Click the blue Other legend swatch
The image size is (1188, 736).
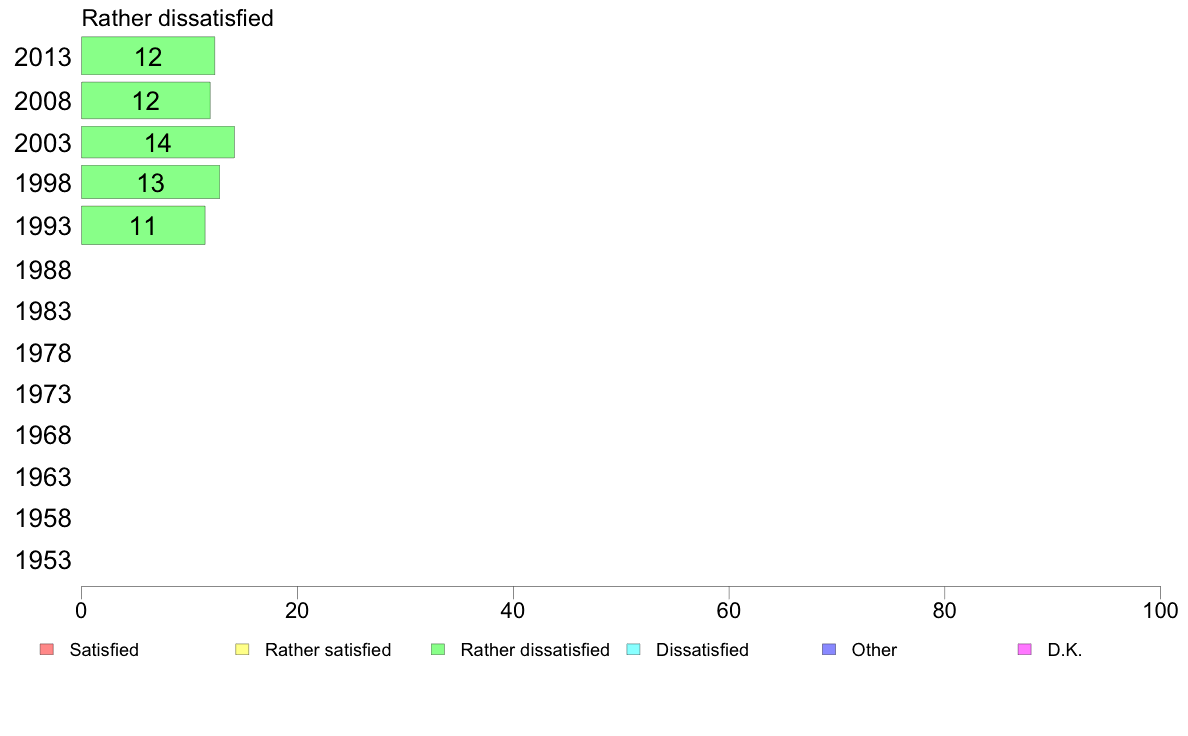(829, 650)
